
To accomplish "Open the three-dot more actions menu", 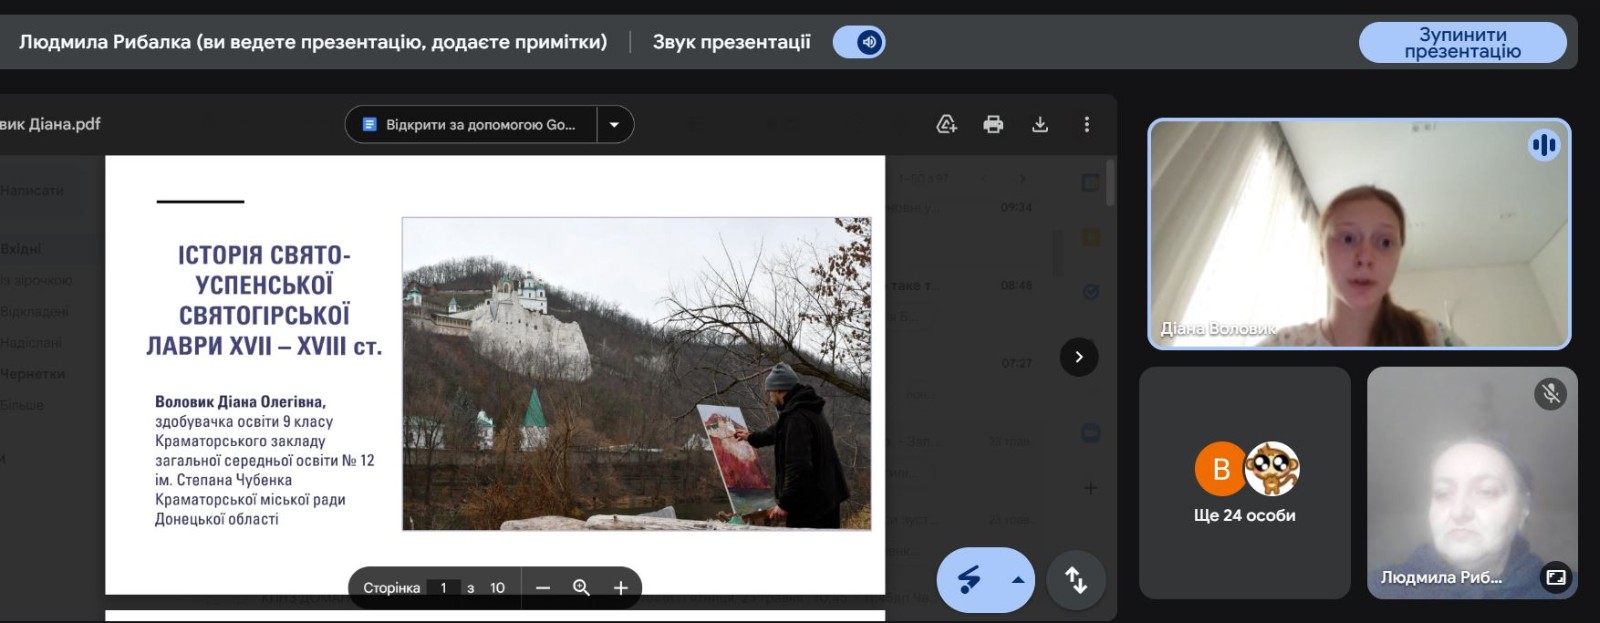I will tap(1087, 124).
